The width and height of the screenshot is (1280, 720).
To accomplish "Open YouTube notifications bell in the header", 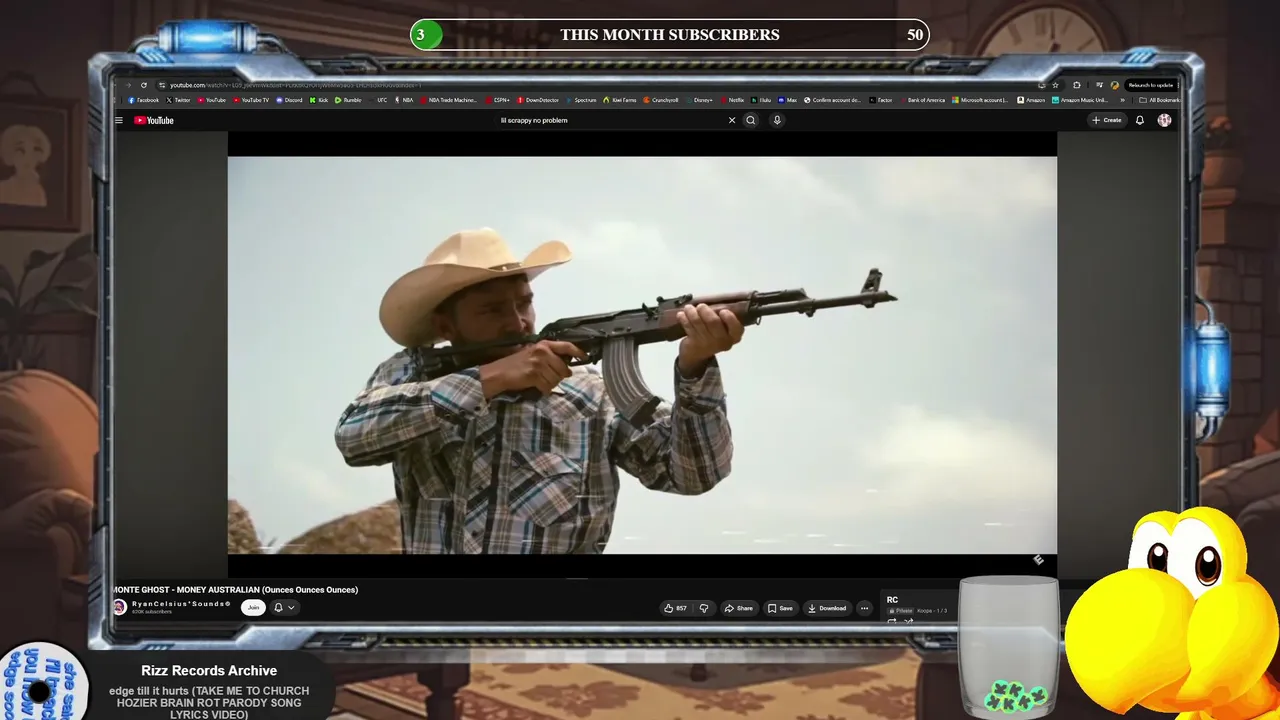I will 1140,120.
